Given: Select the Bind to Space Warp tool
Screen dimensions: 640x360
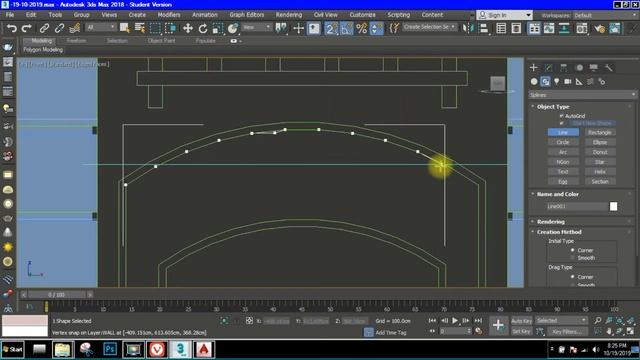Looking at the screenshot, I should [x=75, y=28].
